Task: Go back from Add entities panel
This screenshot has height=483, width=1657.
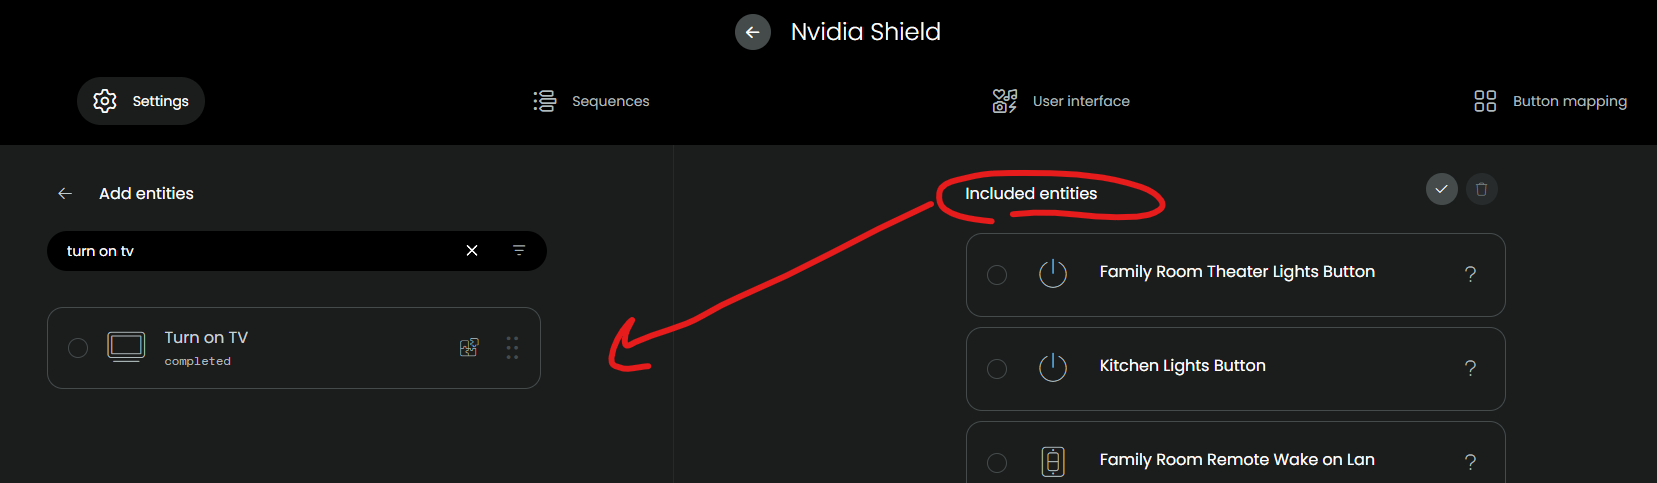Action: 65,194
